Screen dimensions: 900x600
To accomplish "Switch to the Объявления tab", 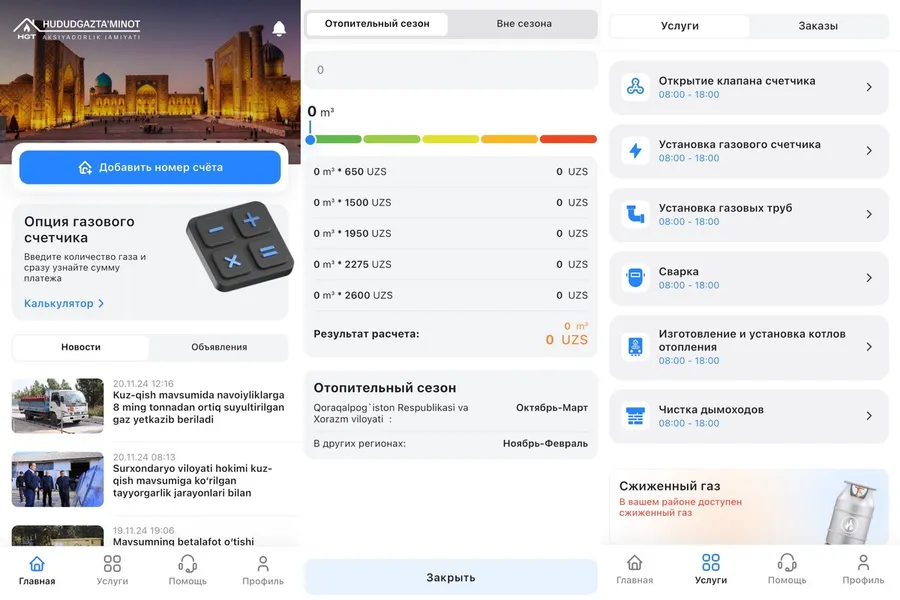I will coord(219,347).
